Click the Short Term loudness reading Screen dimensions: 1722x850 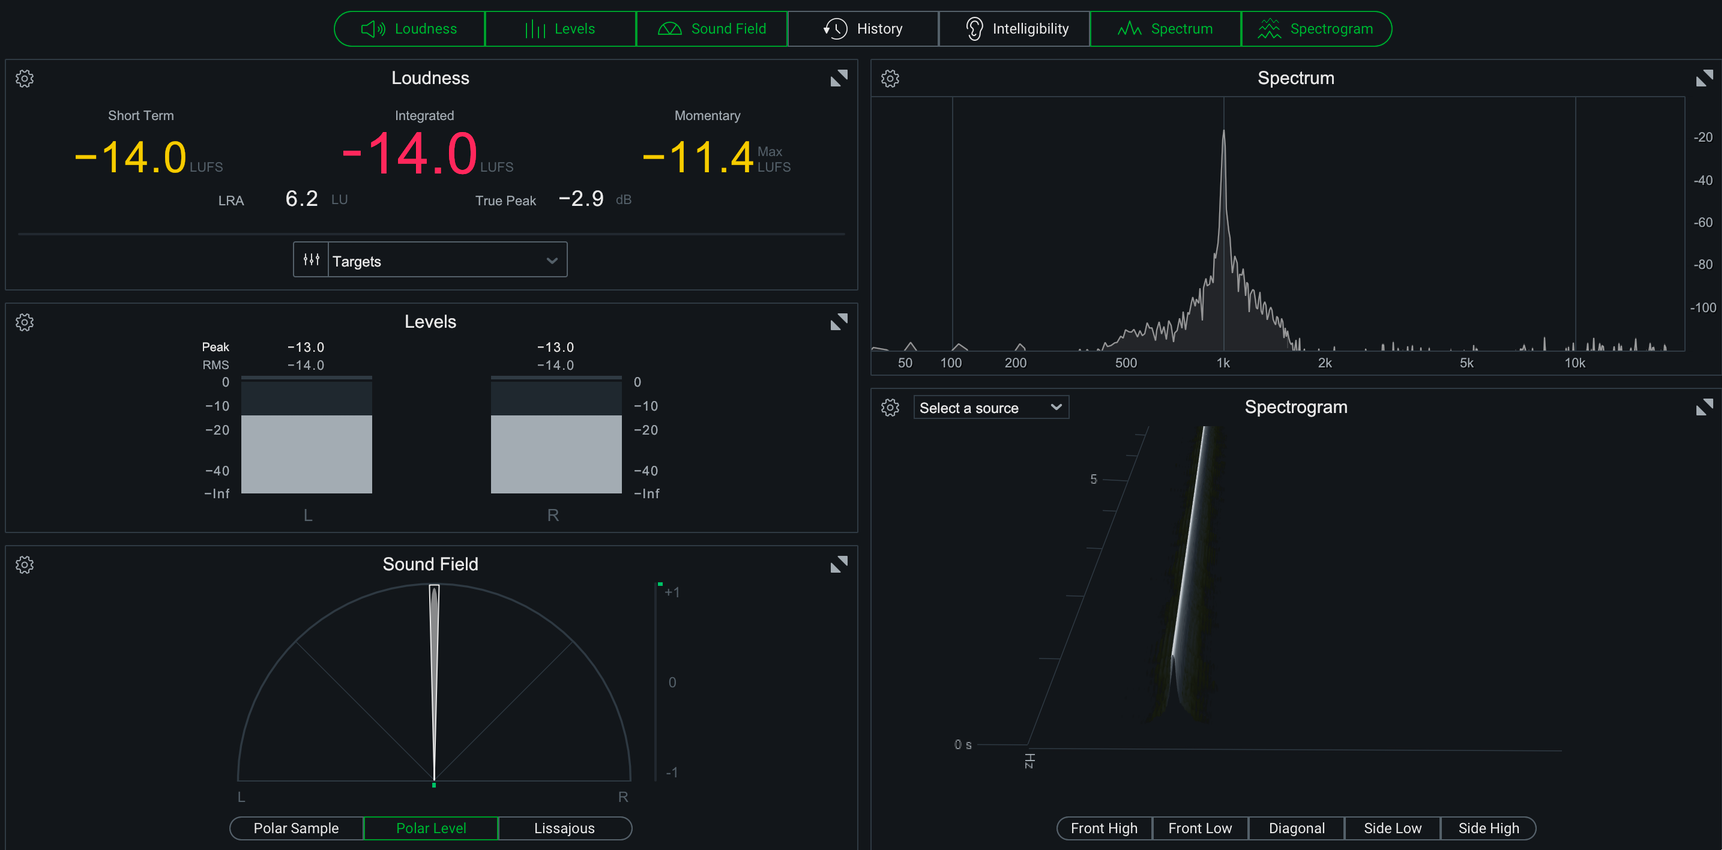pyautogui.click(x=130, y=157)
